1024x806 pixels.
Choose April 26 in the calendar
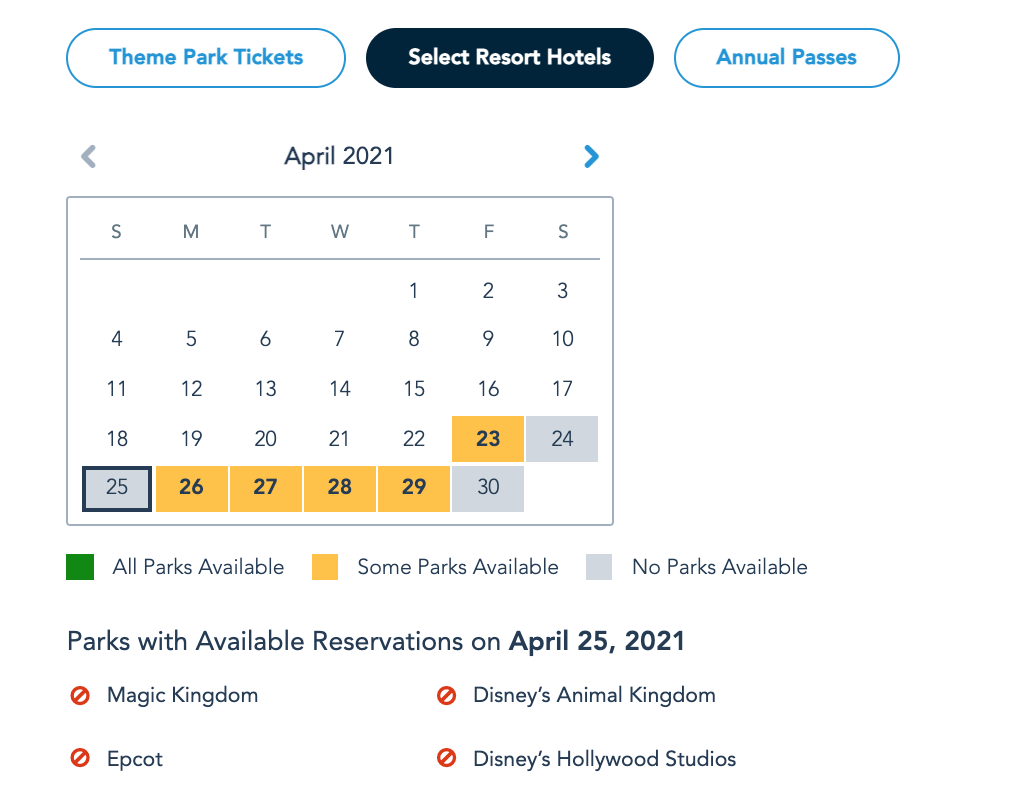[191, 487]
